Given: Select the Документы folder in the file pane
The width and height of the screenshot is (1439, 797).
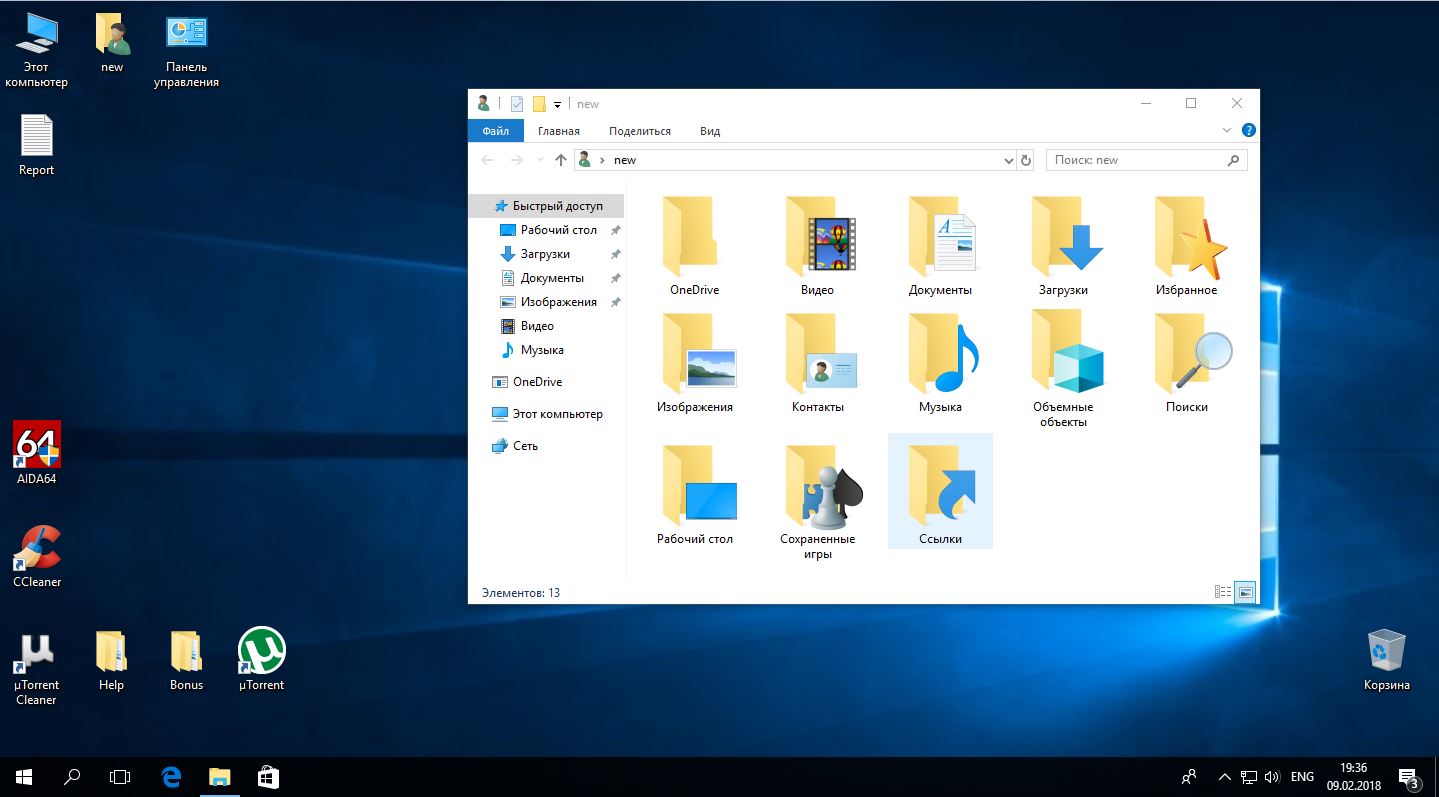Looking at the screenshot, I should 940,246.
